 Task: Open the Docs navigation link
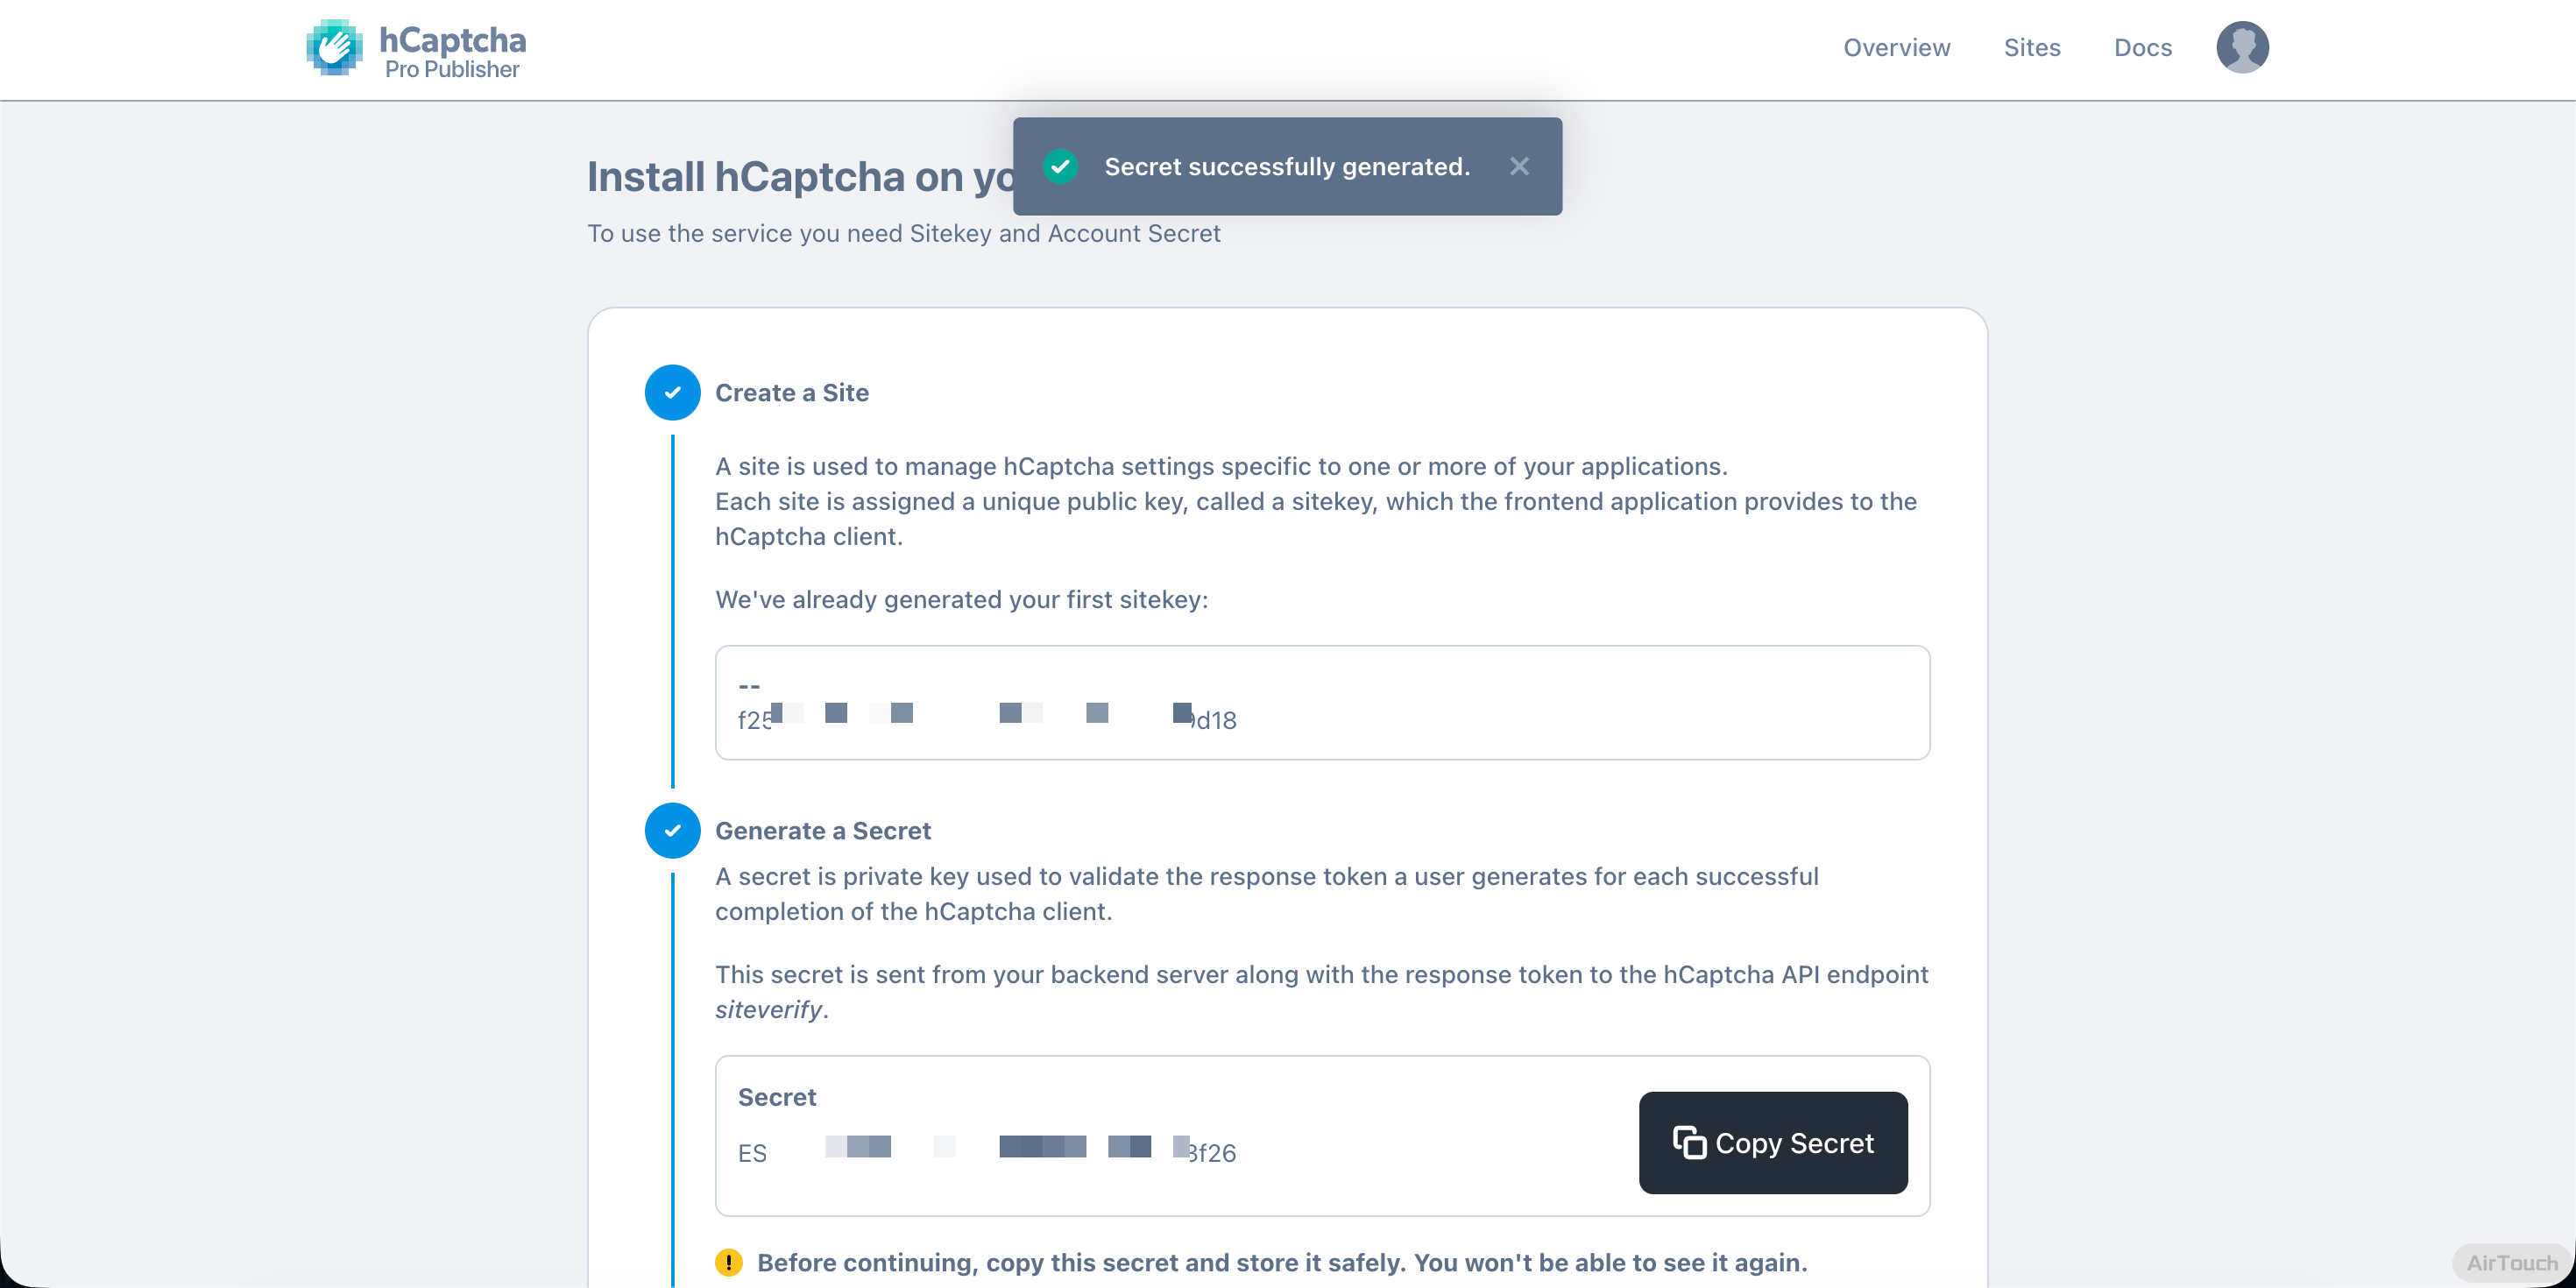click(x=2142, y=48)
